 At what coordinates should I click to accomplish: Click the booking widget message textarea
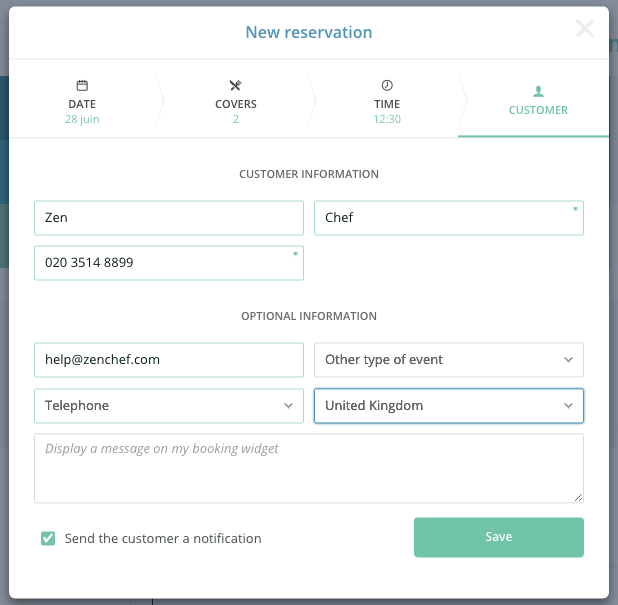(x=309, y=468)
